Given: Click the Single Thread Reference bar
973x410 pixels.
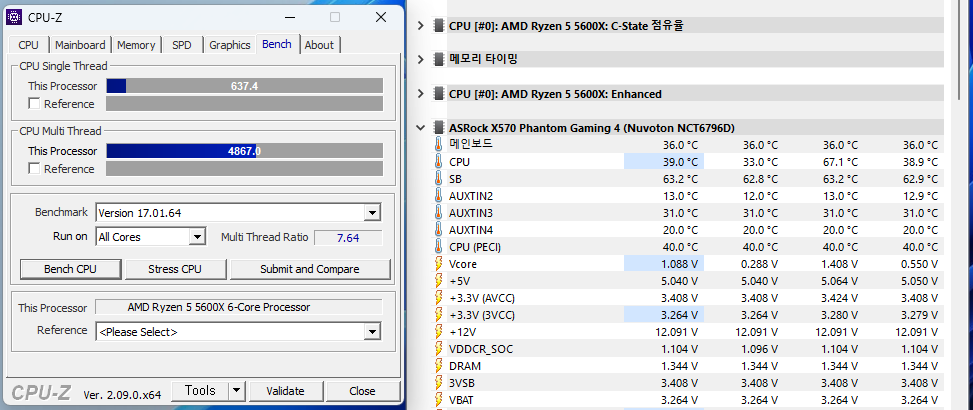Looking at the screenshot, I should (244, 104).
